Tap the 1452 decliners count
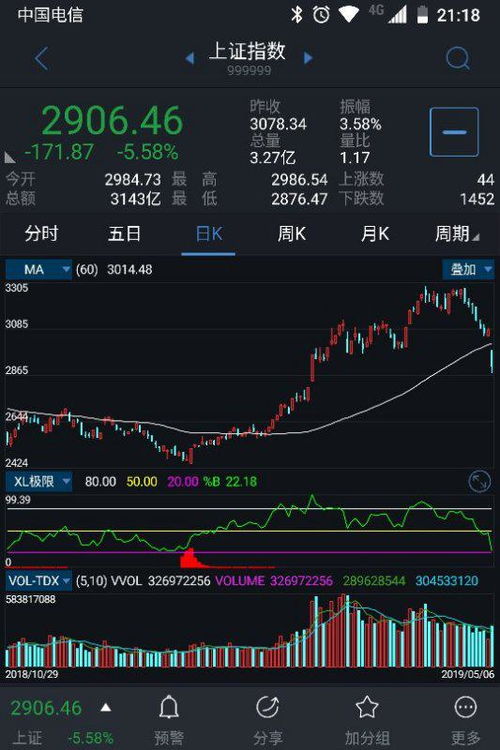The width and height of the screenshot is (500, 750). tap(477, 199)
